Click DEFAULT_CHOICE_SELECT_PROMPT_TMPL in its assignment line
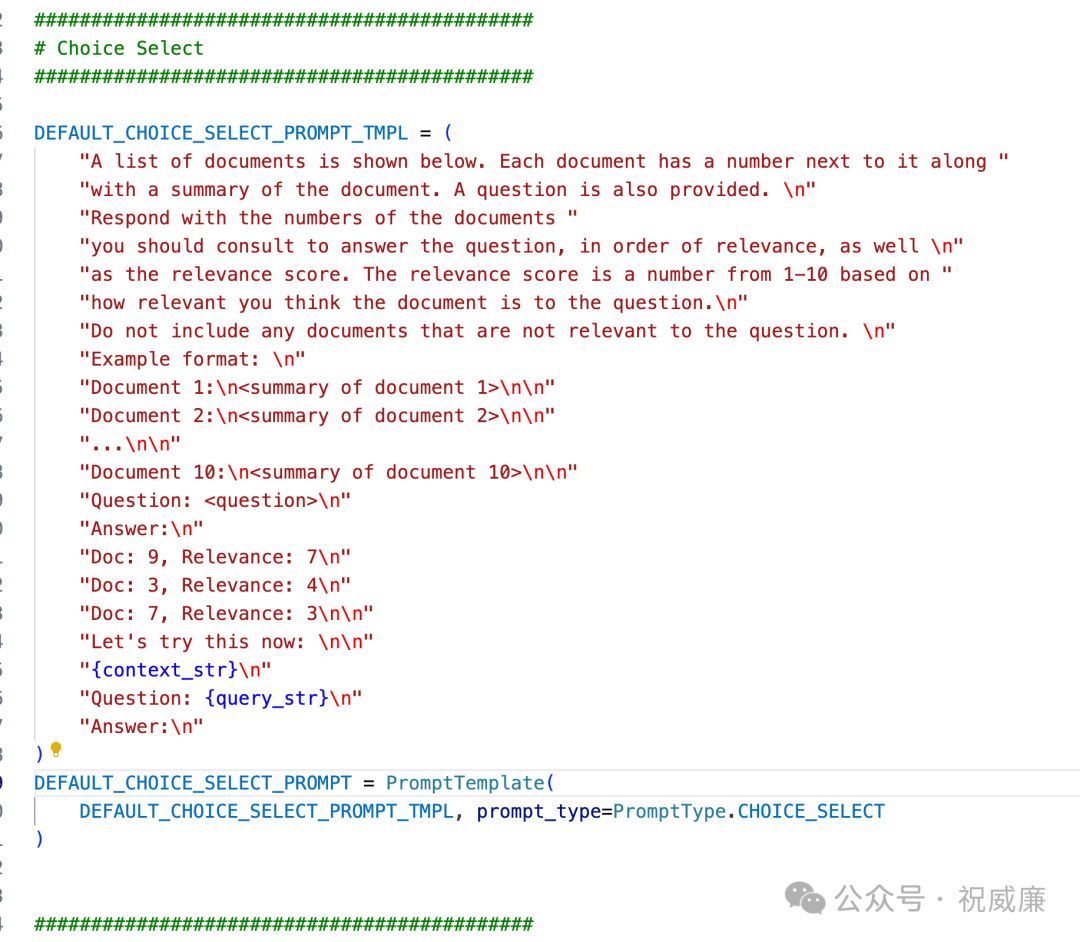This screenshot has width=1080, height=942. coord(221,133)
